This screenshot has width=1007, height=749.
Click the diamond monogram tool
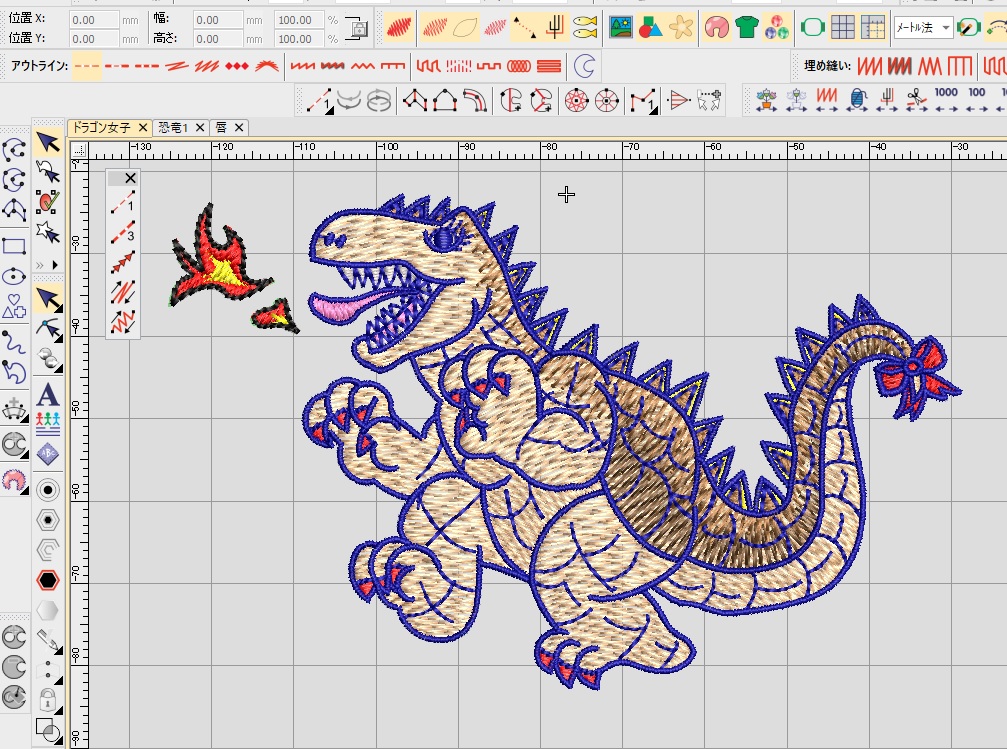point(48,454)
